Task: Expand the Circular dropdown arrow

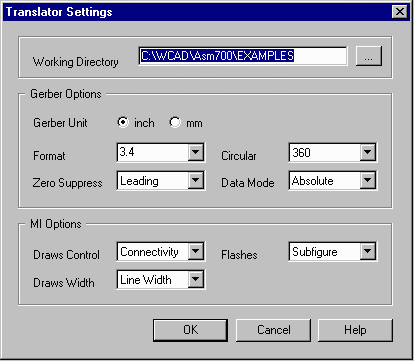Action: (367, 152)
